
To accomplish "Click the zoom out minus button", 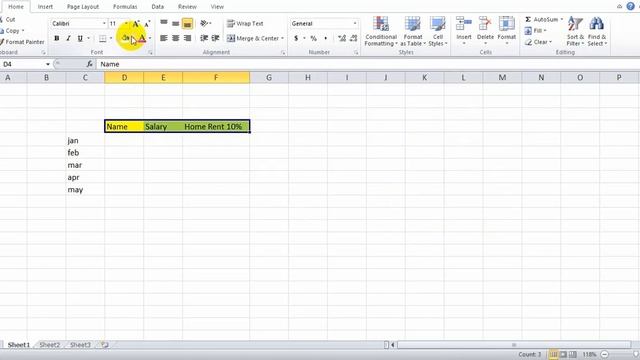I will [605, 354].
